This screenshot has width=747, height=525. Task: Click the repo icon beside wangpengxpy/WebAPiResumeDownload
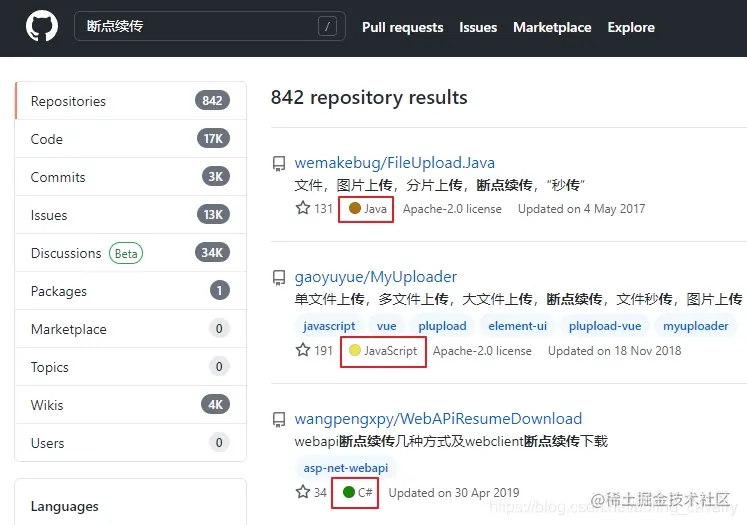(x=279, y=419)
